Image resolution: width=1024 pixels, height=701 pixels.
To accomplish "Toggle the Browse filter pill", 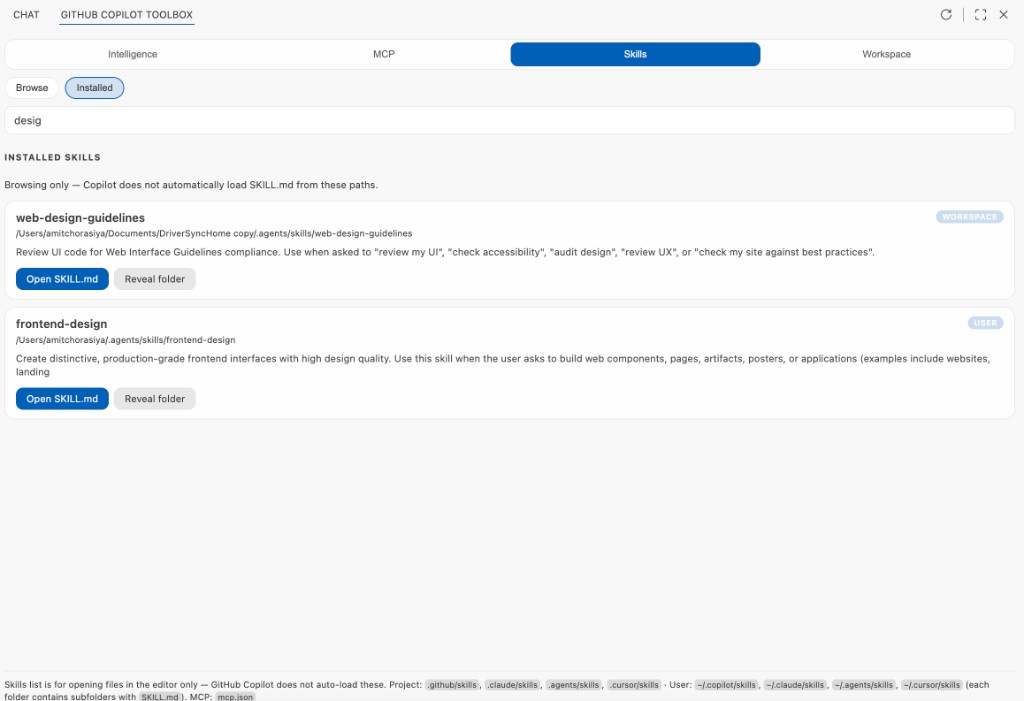I will [31, 87].
